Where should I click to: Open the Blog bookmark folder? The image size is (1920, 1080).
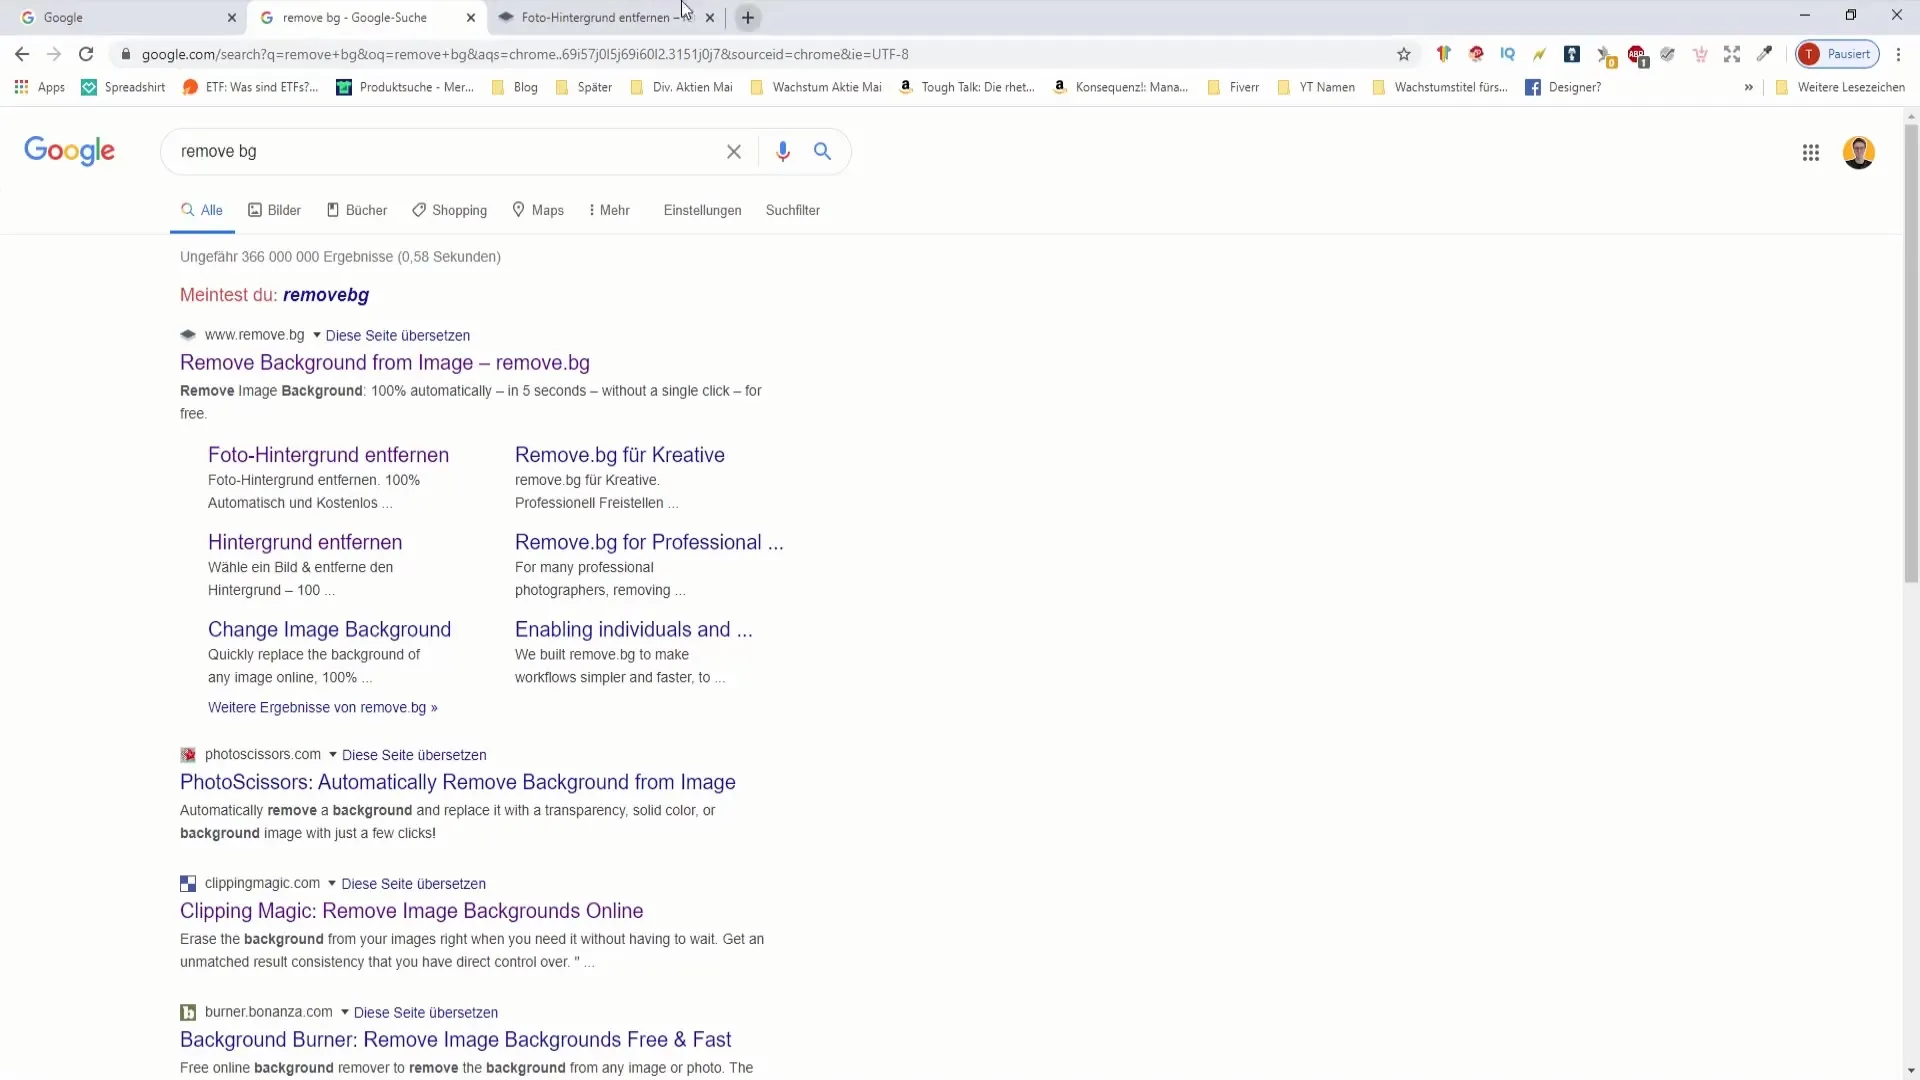(515, 87)
